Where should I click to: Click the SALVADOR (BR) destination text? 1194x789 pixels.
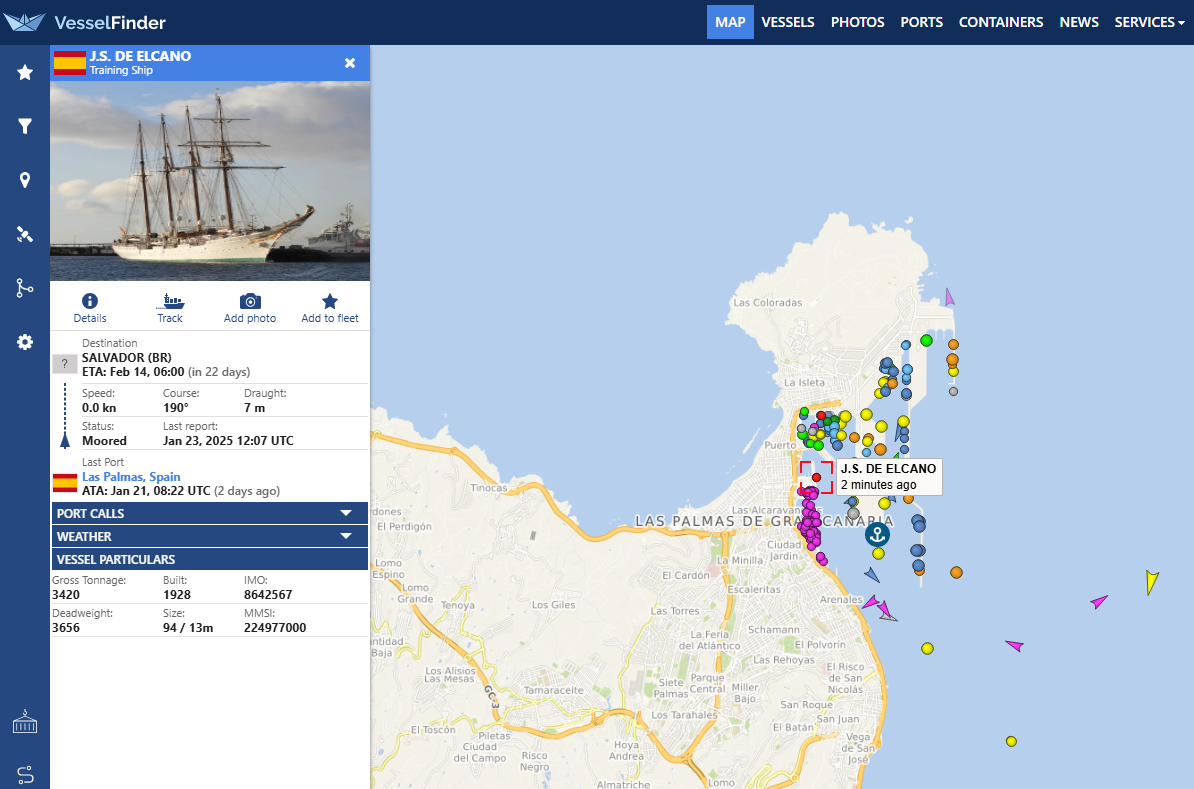(x=126, y=357)
